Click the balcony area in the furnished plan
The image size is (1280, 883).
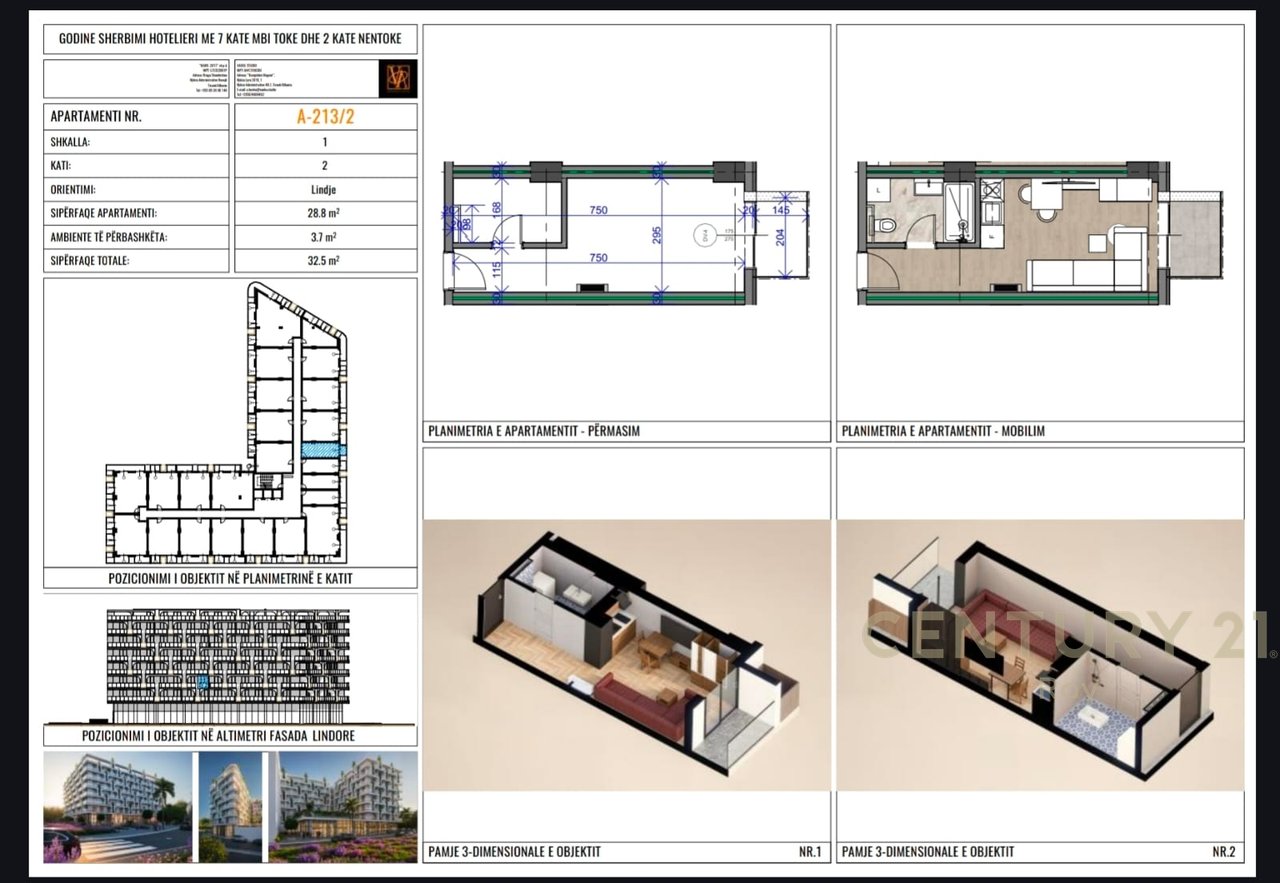tap(1195, 234)
